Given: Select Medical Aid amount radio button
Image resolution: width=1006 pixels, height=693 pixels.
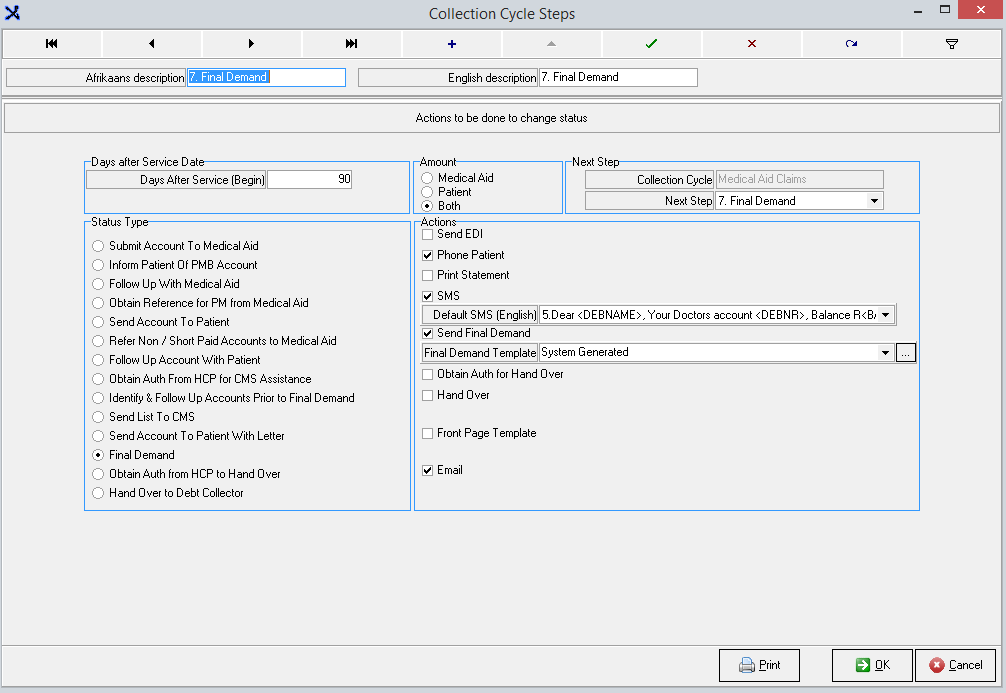Looking at the screenshot, I should pos(427,178).
